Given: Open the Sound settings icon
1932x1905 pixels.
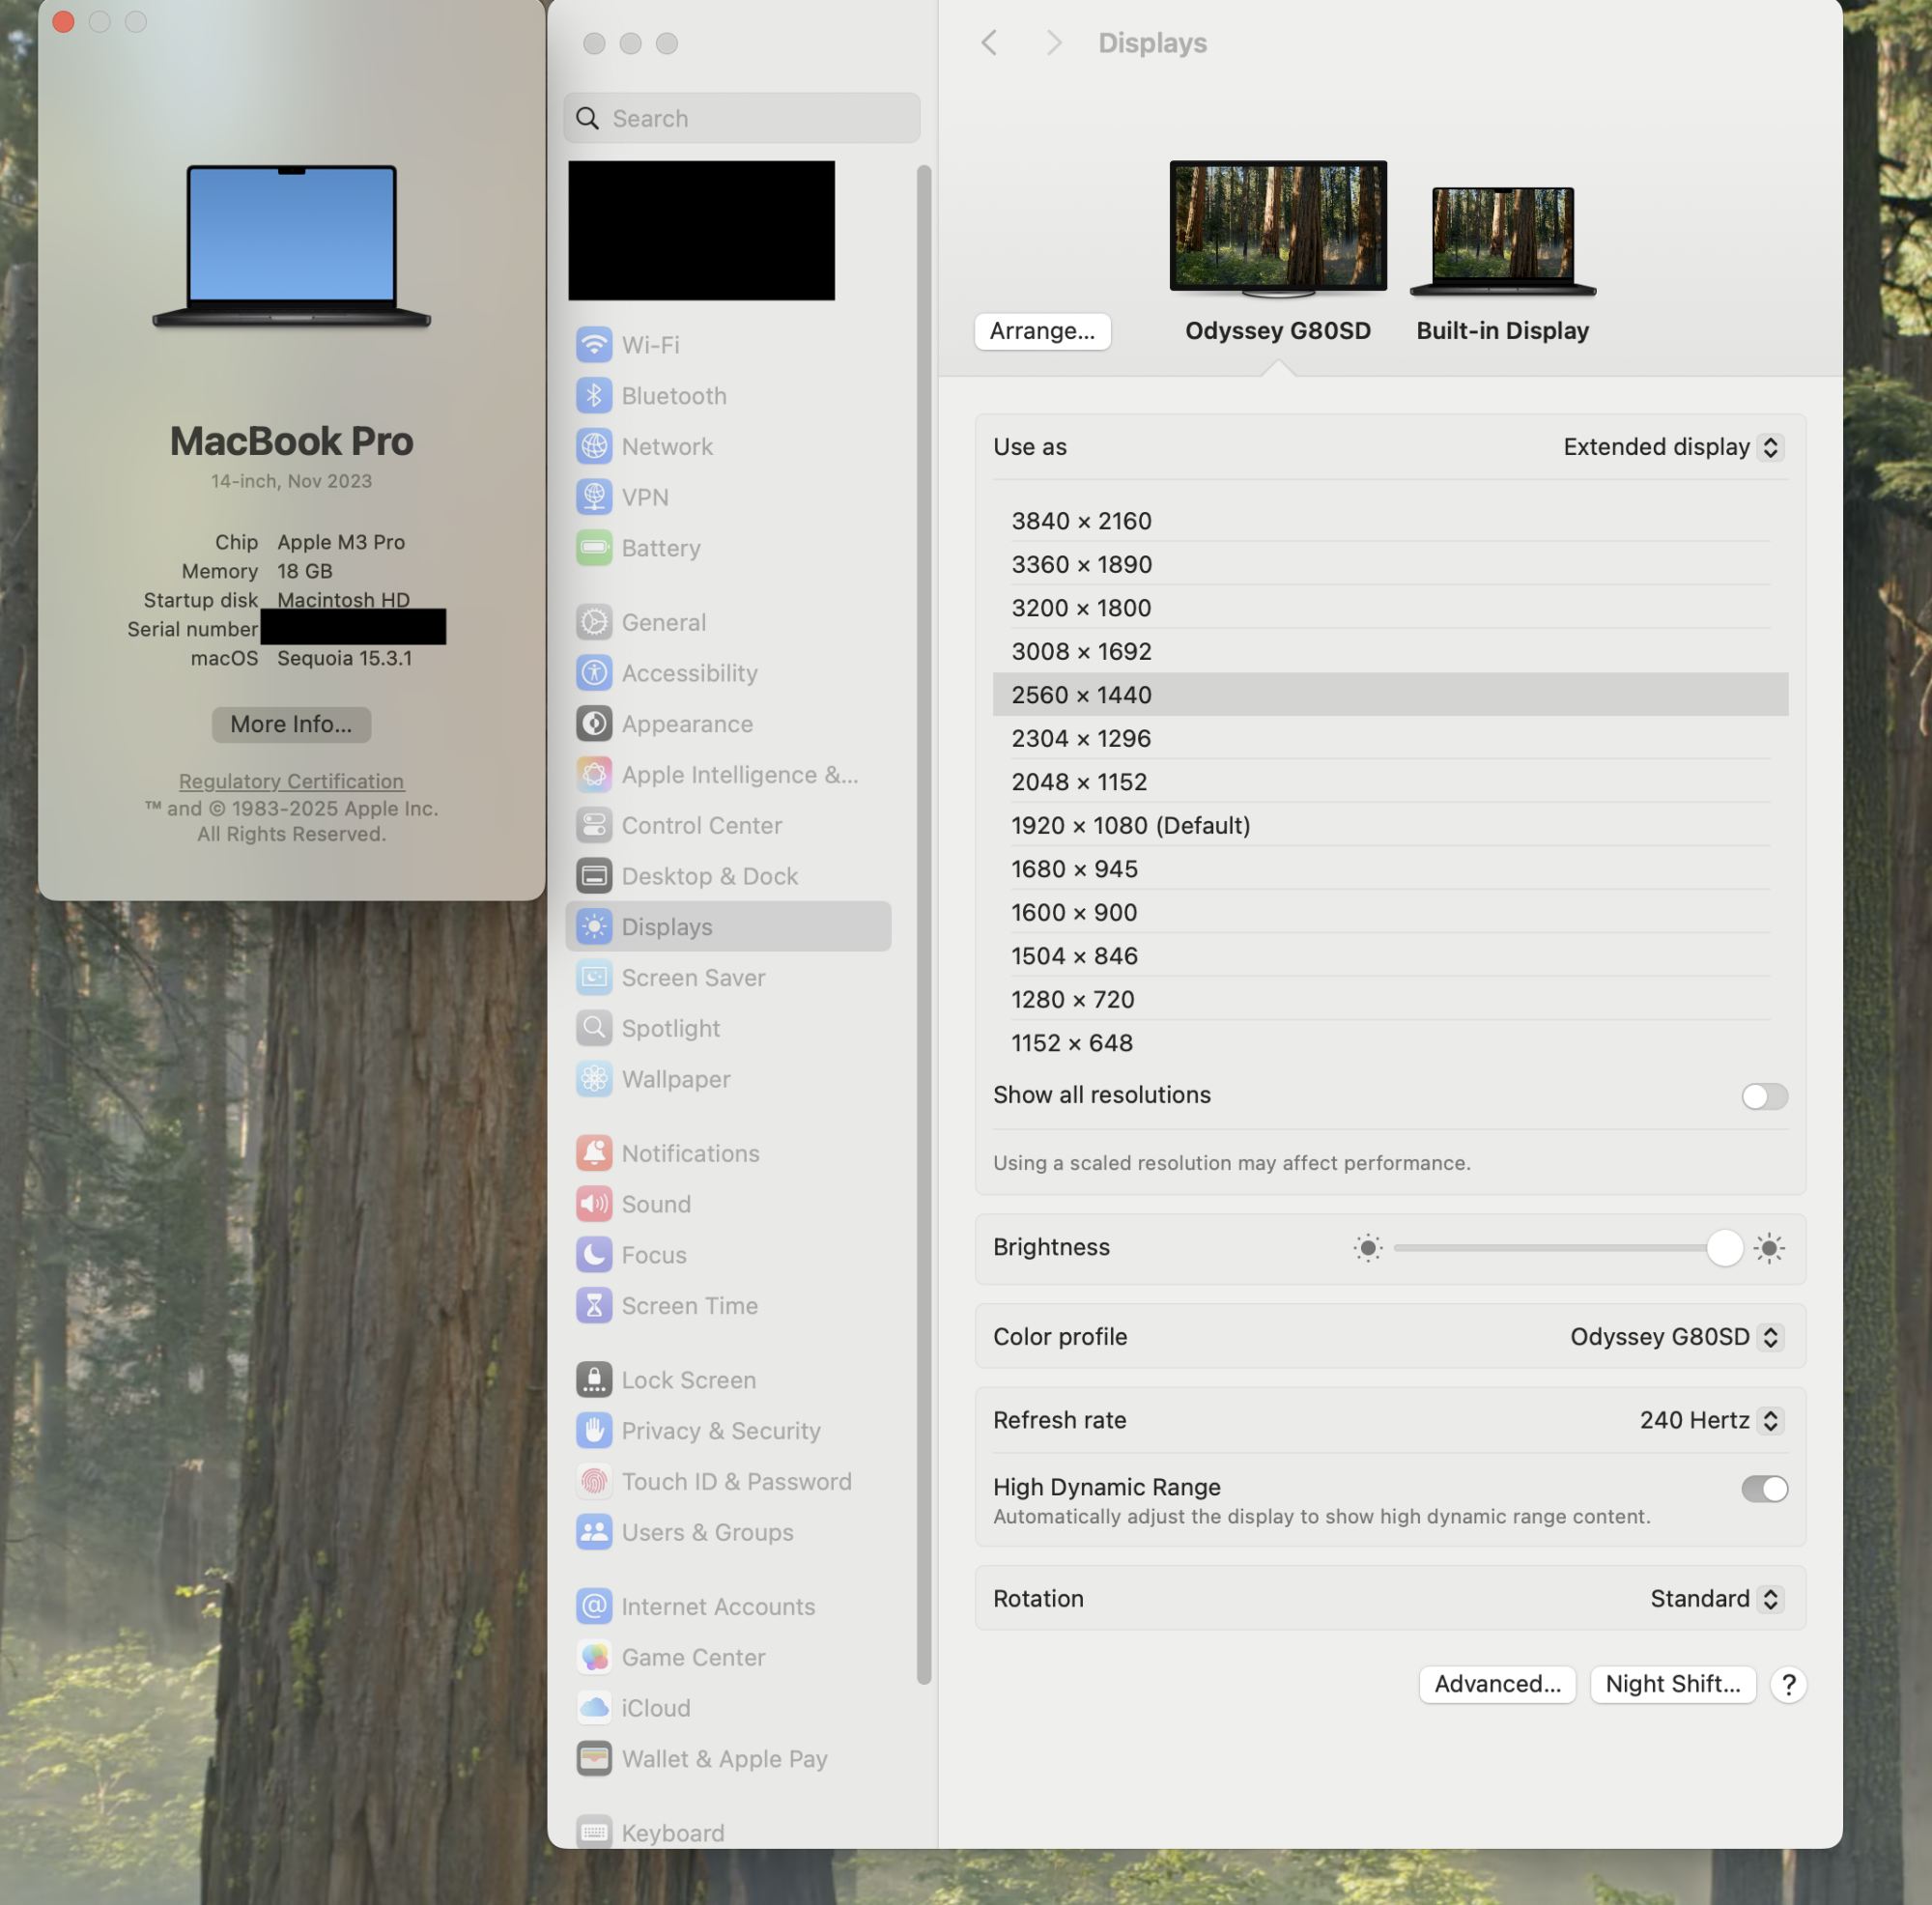Looking at the screenshot, I should coord(594,1204).
